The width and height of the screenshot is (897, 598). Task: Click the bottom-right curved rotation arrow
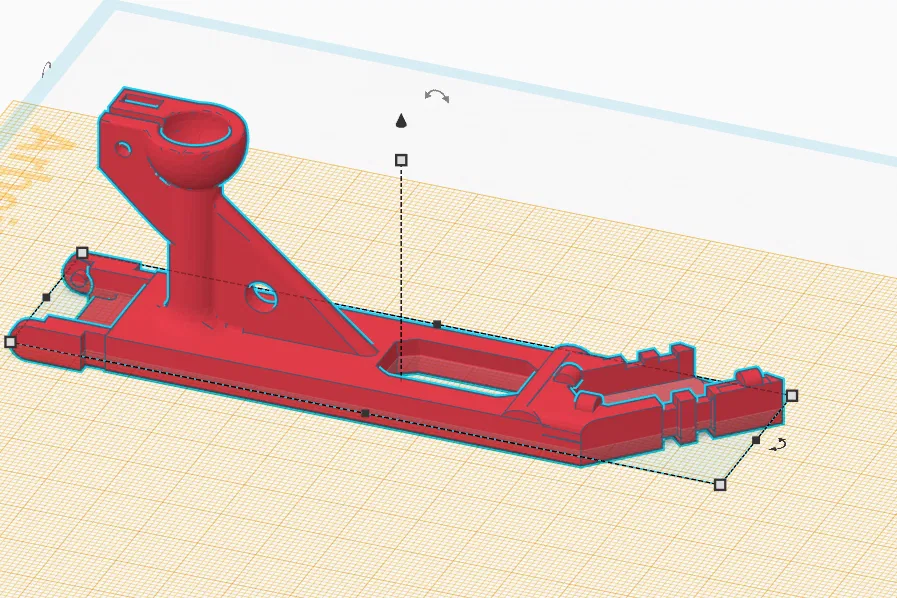(778, 444)
